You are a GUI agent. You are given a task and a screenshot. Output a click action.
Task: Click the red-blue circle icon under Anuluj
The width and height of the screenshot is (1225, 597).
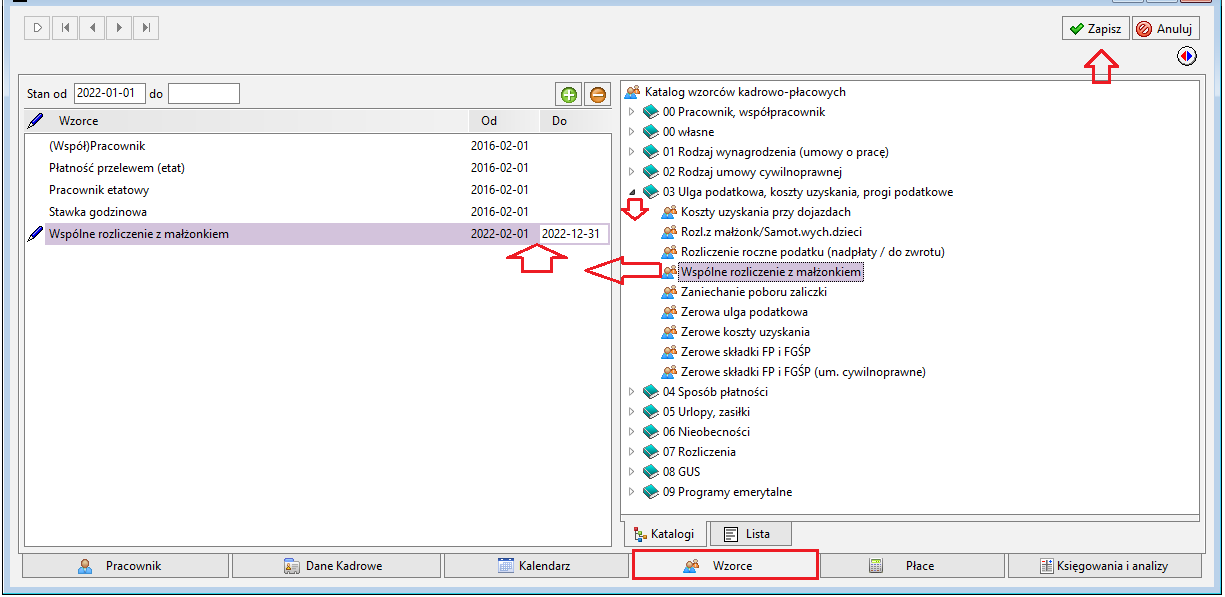pos(1187,57)
